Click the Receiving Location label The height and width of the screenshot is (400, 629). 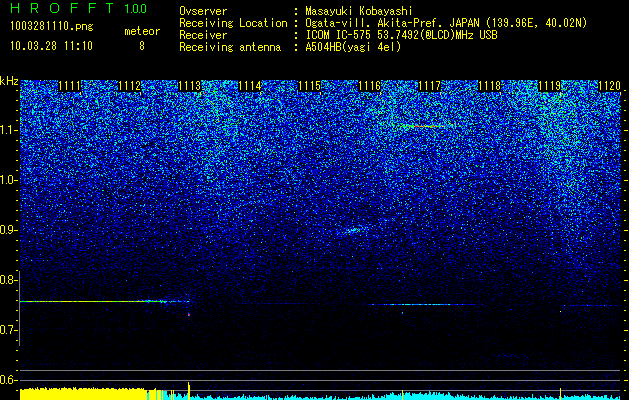(233, 23)
